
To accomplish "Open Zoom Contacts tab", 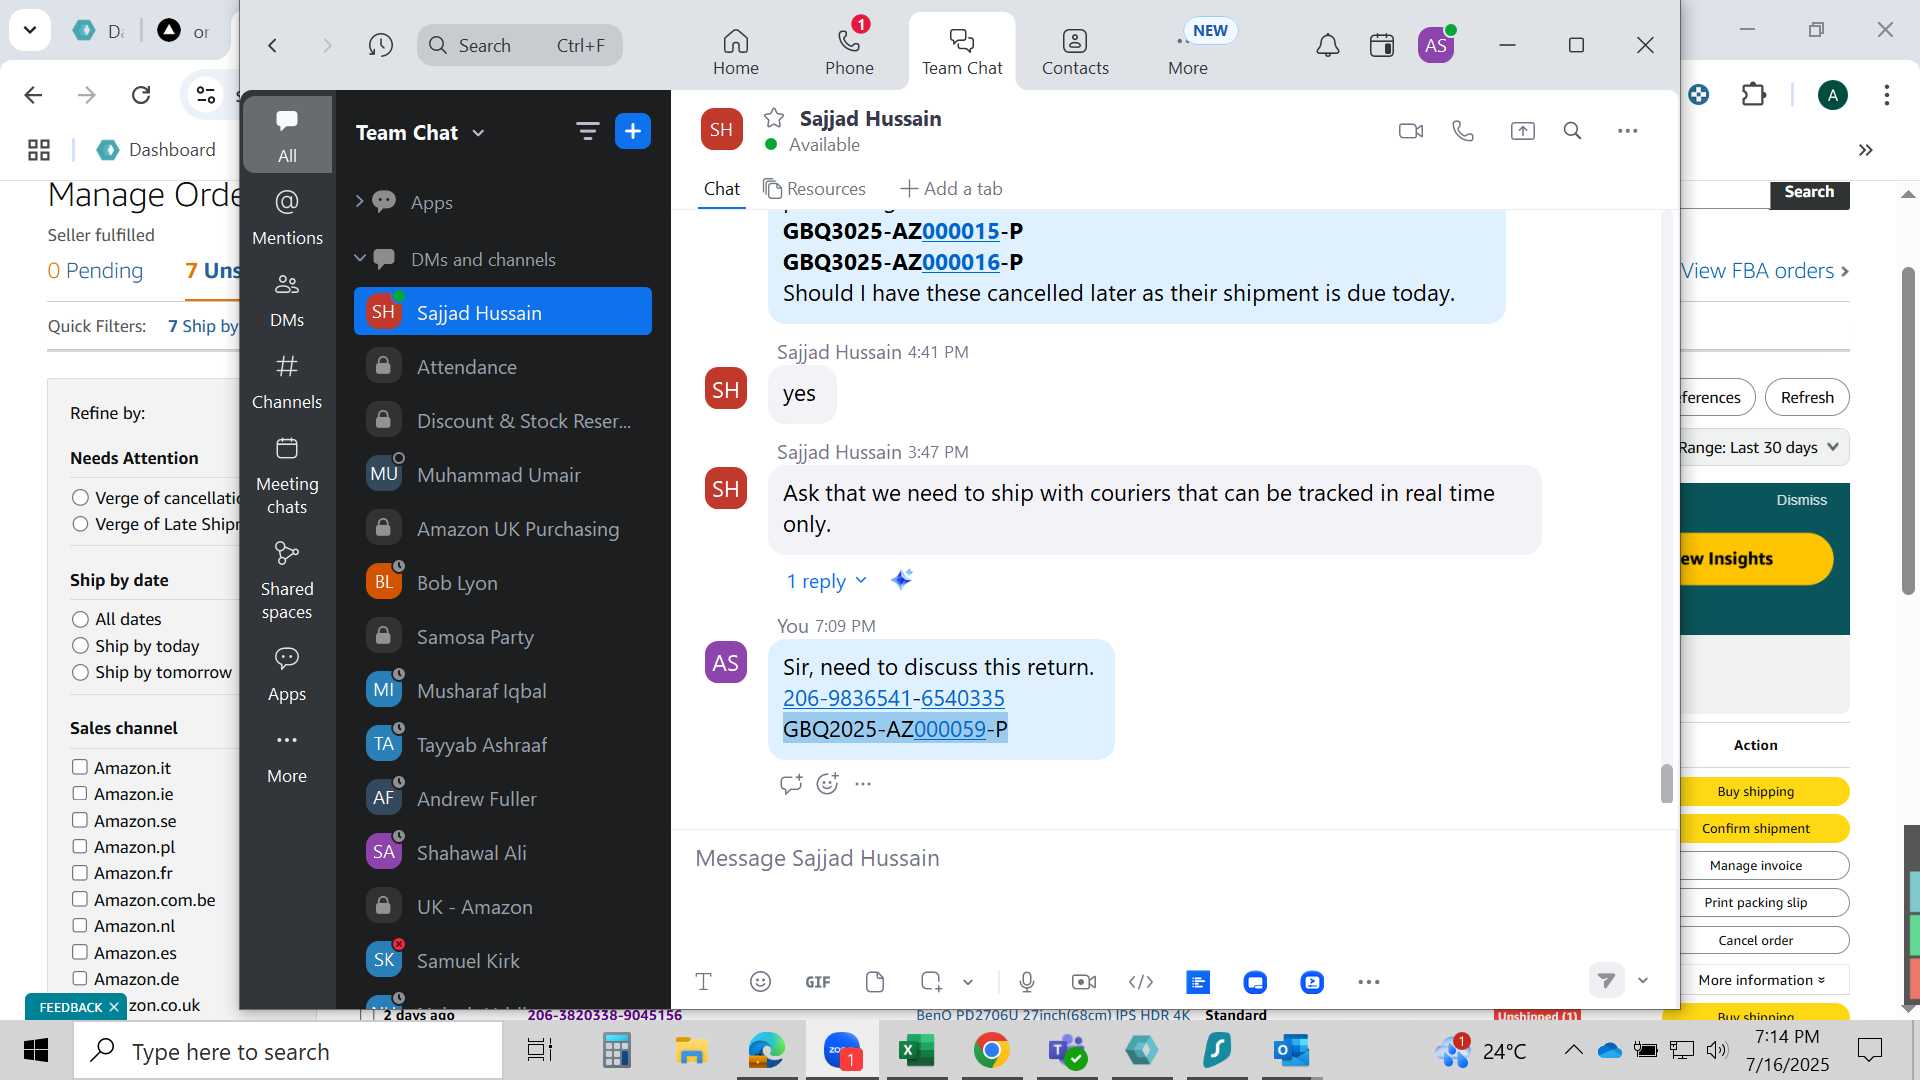I will [x=1075, y=52].
